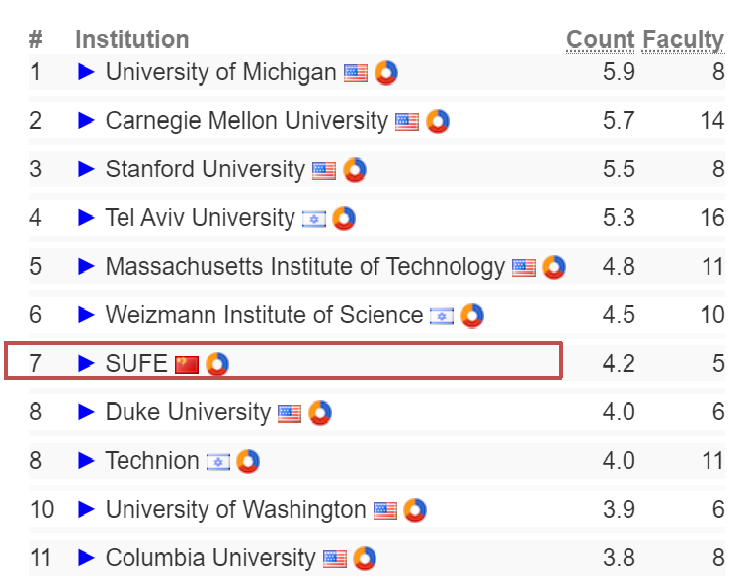Open the University of Michigan pie chart icon

click(387, 73)
